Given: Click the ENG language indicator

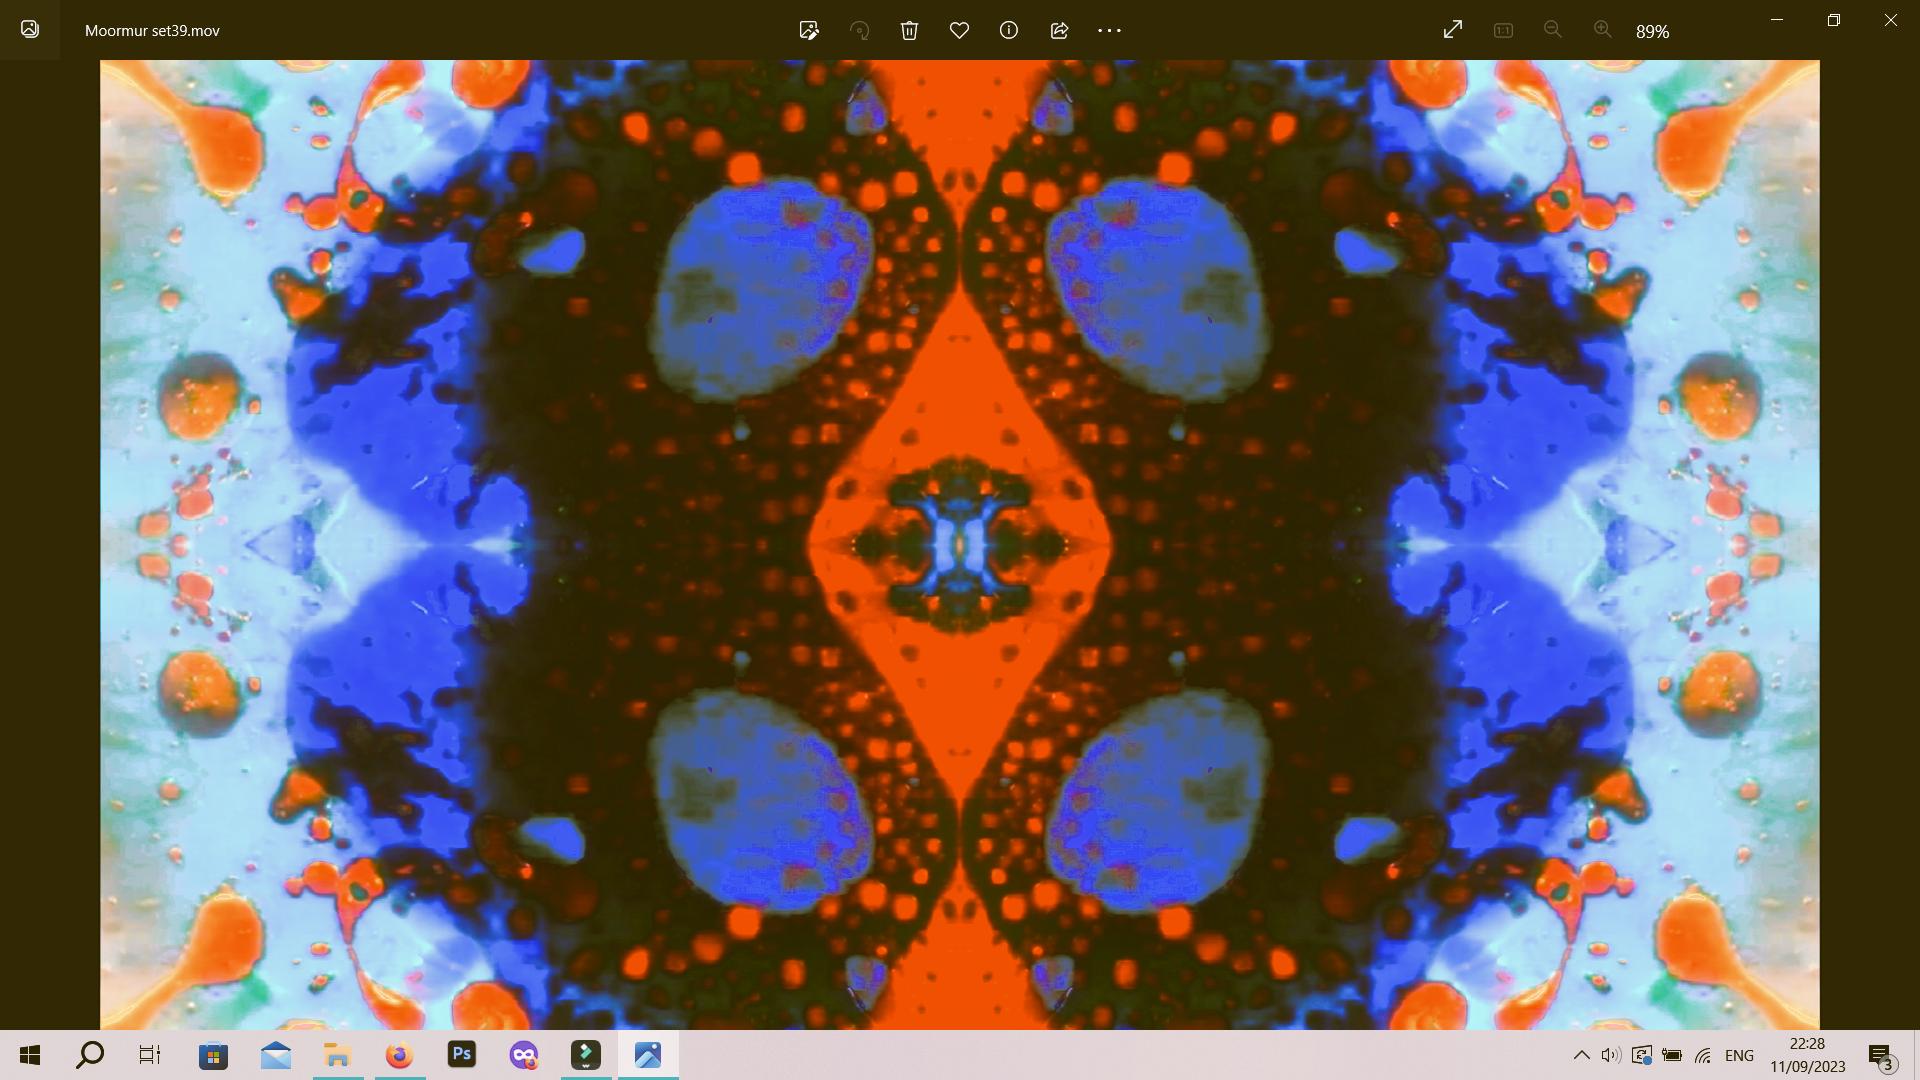Looking at the screenshot, I should tap(1739, 1055).
